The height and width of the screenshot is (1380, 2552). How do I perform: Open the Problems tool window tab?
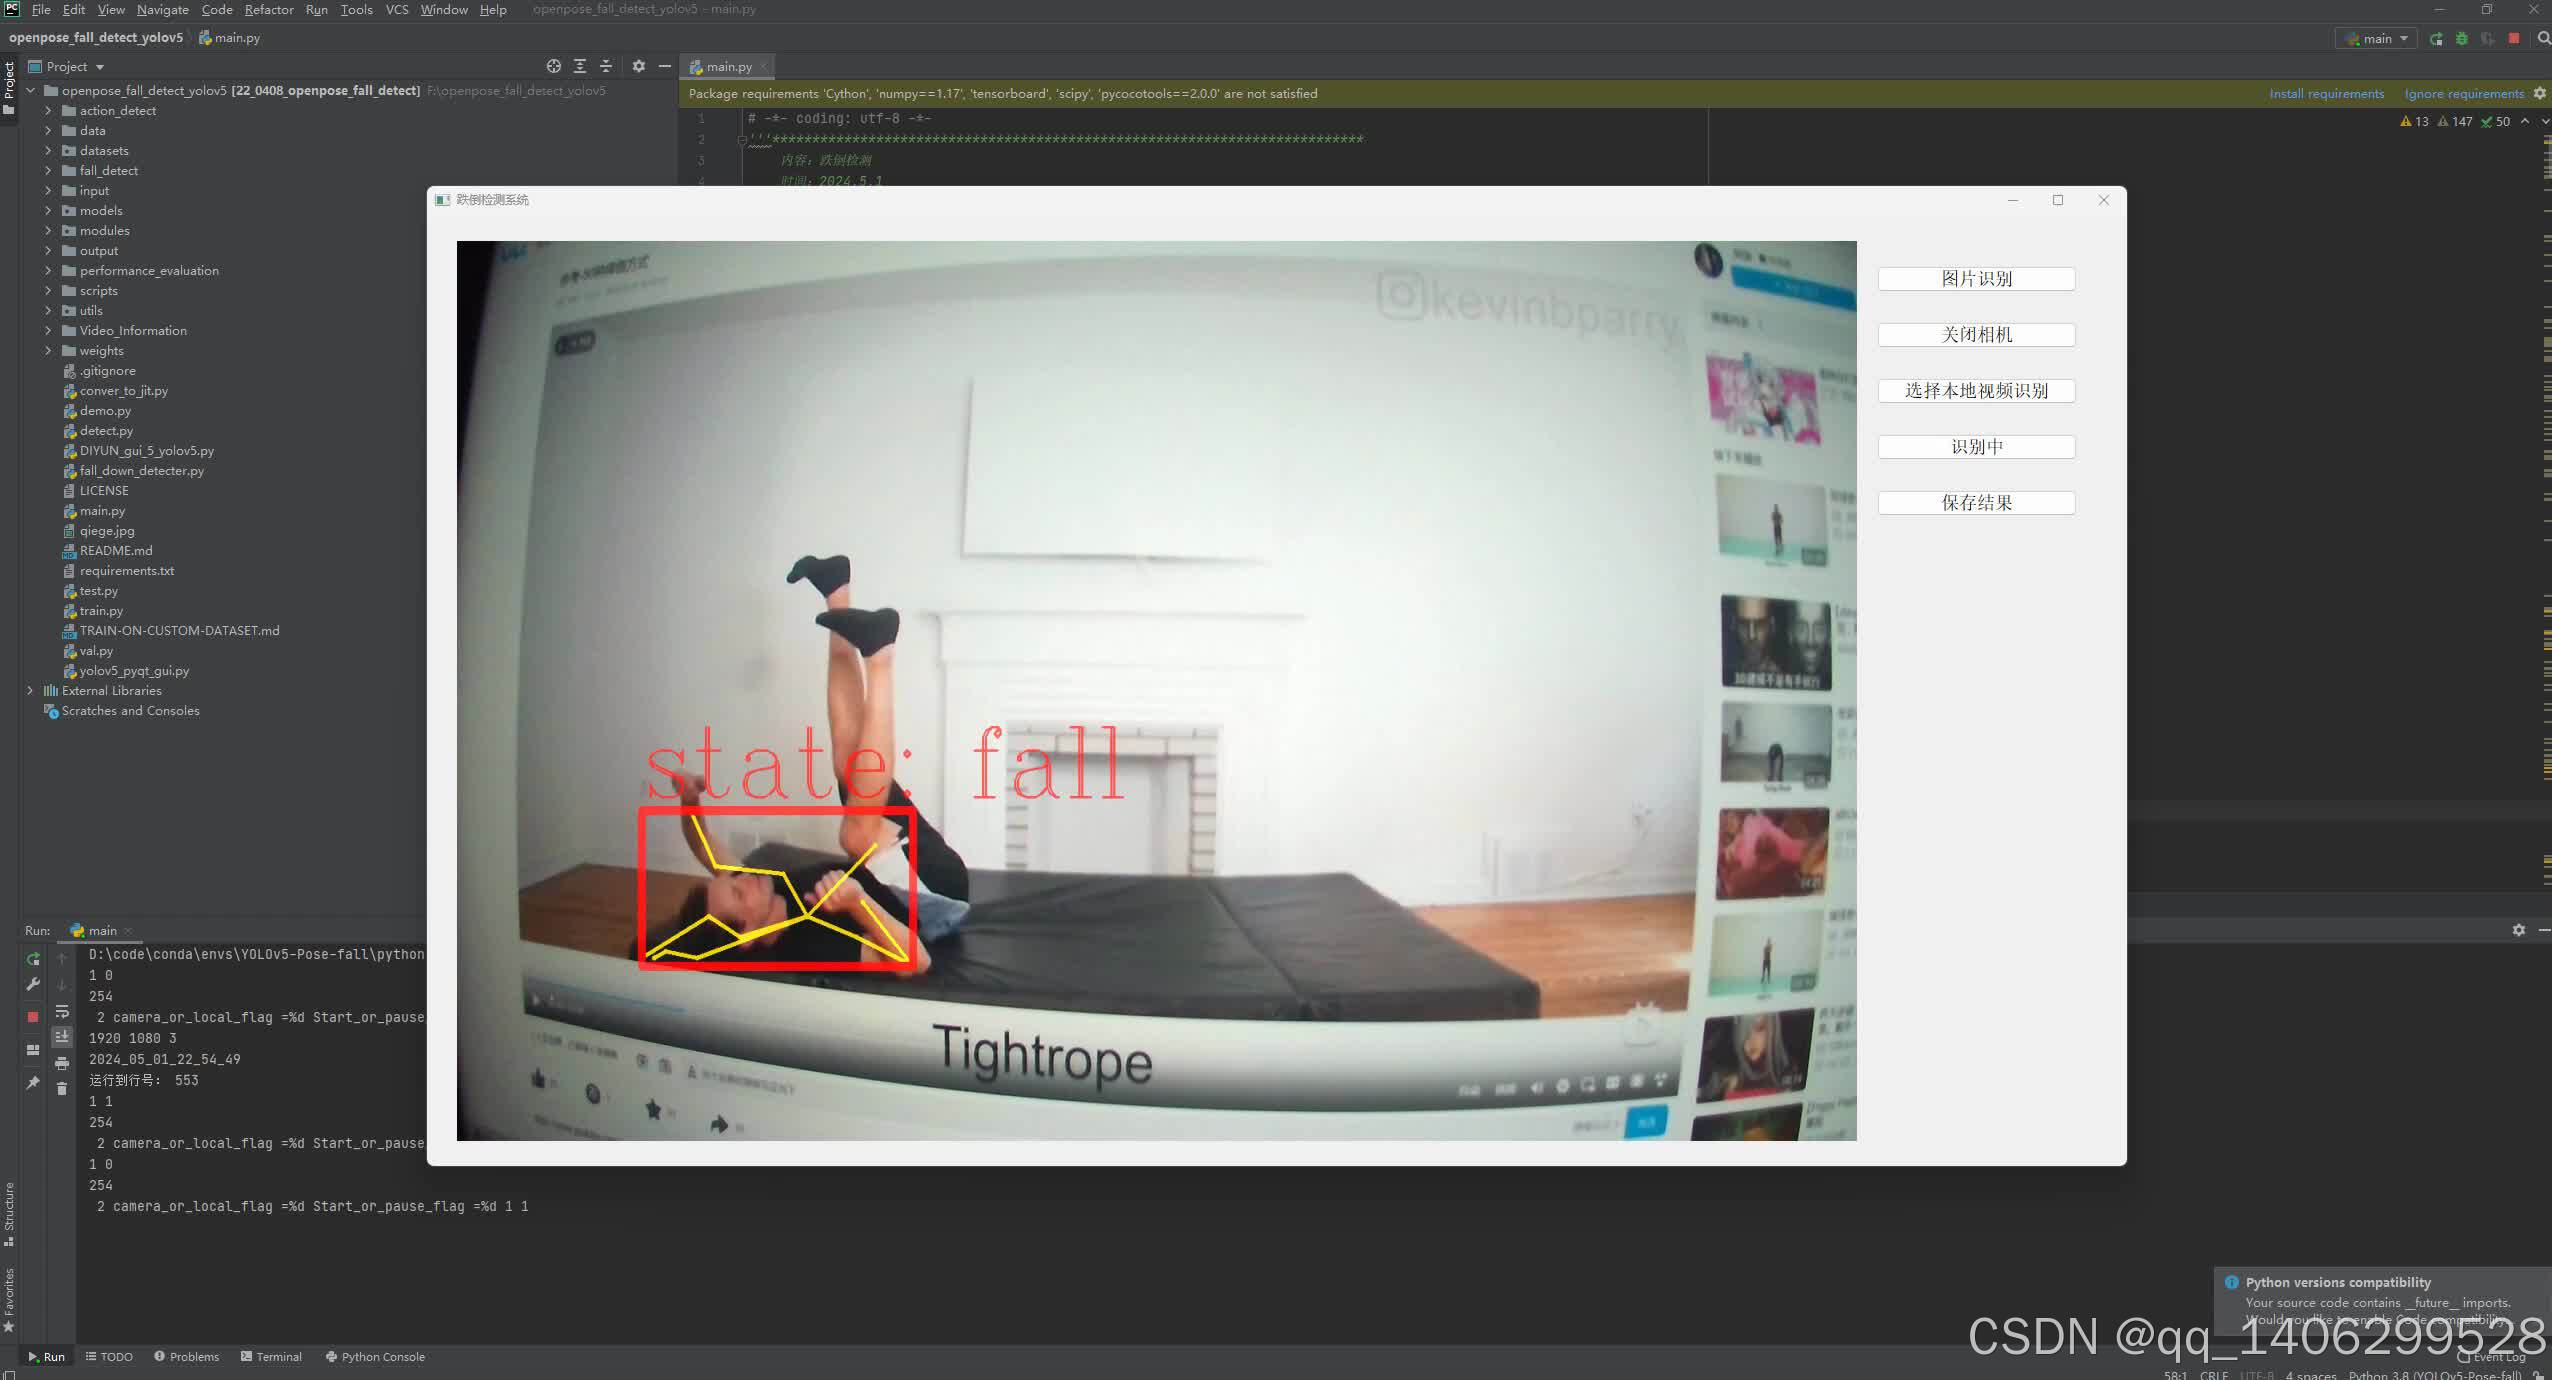pos(186,1357)
